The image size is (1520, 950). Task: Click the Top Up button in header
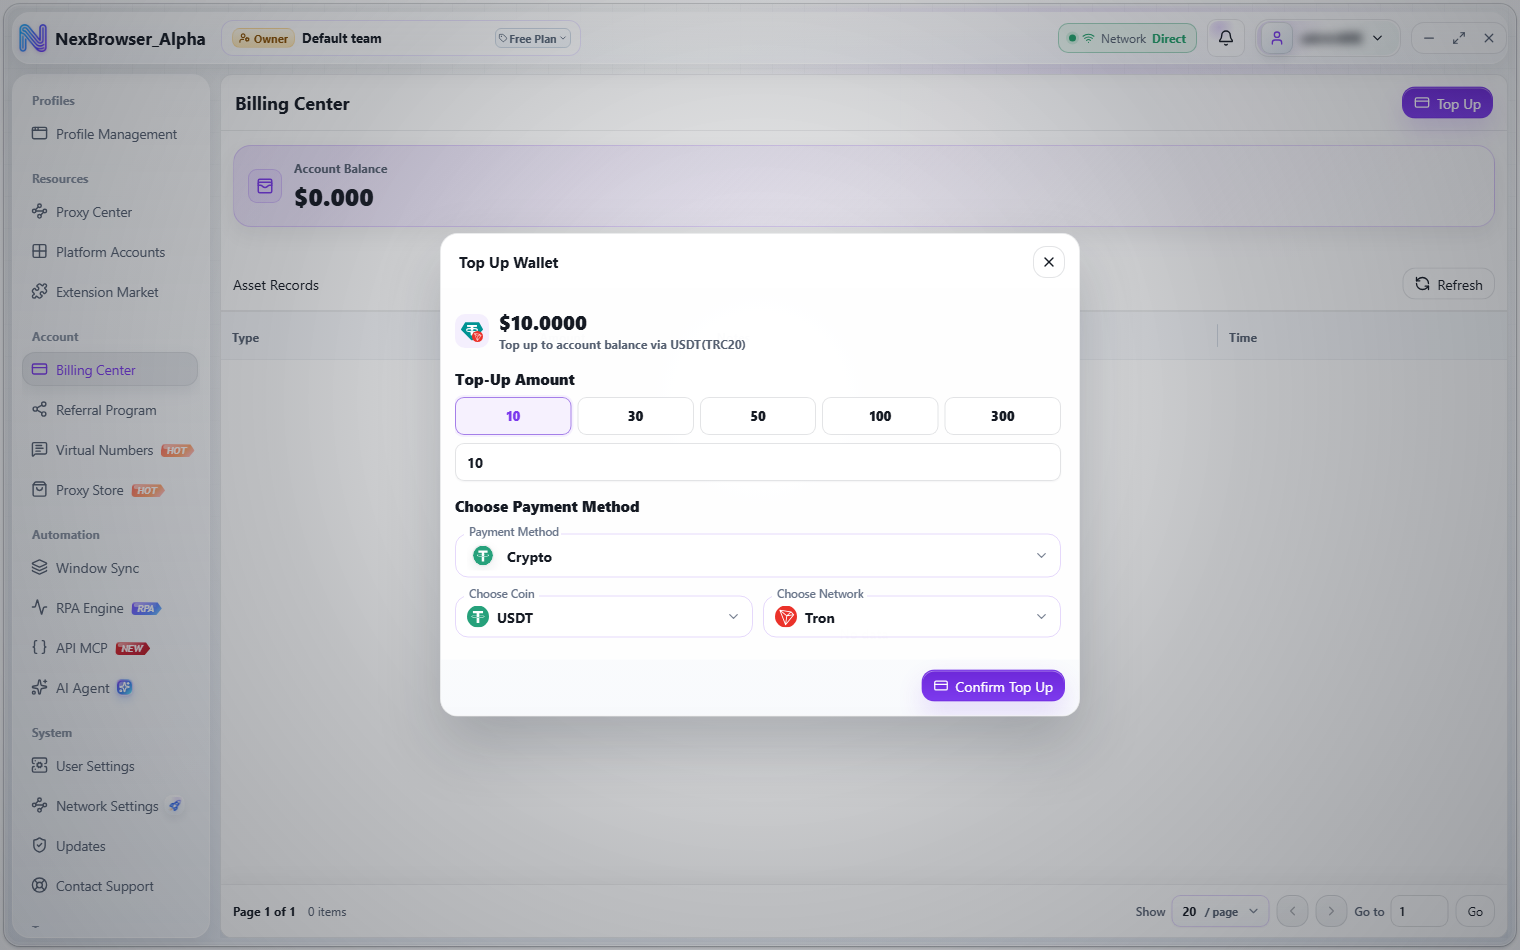click(1447, 103)
